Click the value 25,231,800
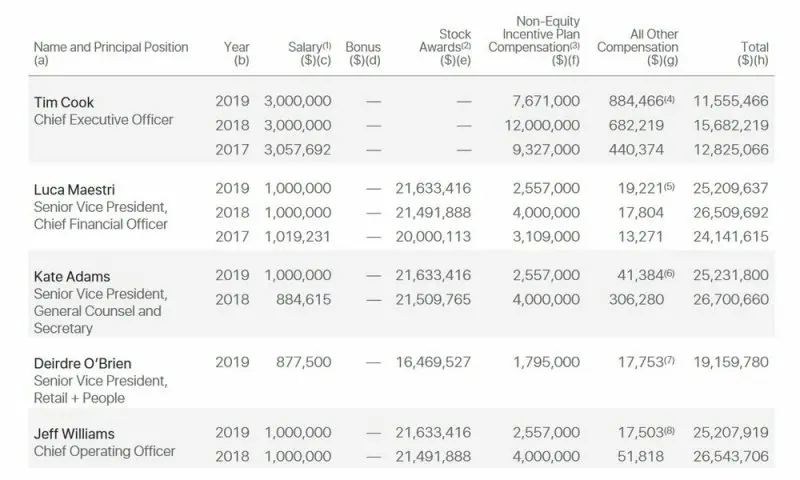The height and width of the screenshot is (480, 800). pos(731,275)
